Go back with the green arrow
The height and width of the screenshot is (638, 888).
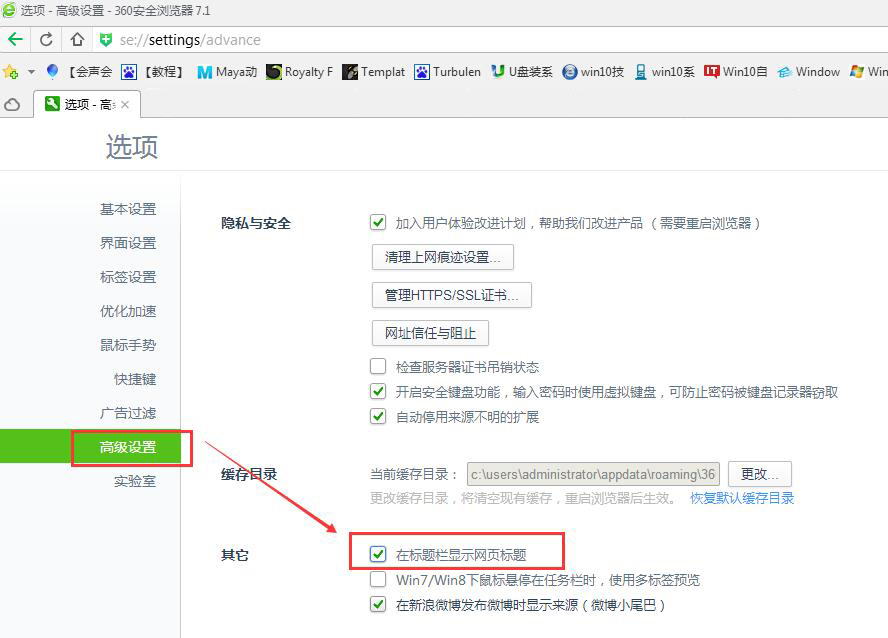pyautogui.click(x=15, y=40)
